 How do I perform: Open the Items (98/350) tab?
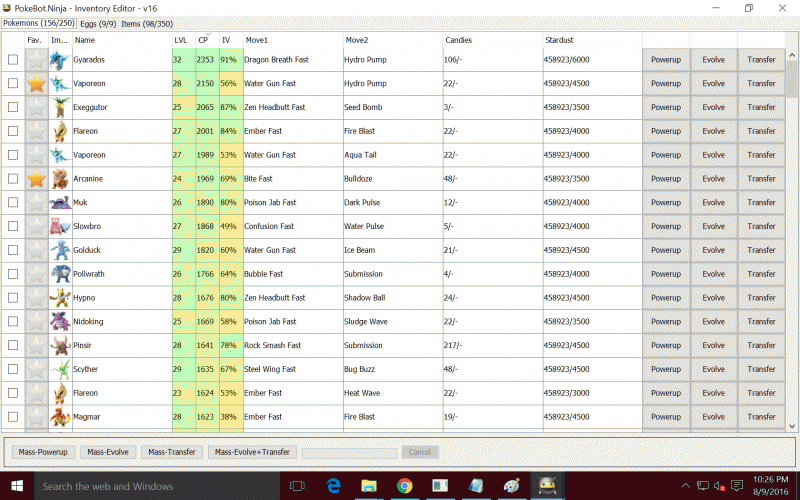pyautogui.click(x=147, y=23)
